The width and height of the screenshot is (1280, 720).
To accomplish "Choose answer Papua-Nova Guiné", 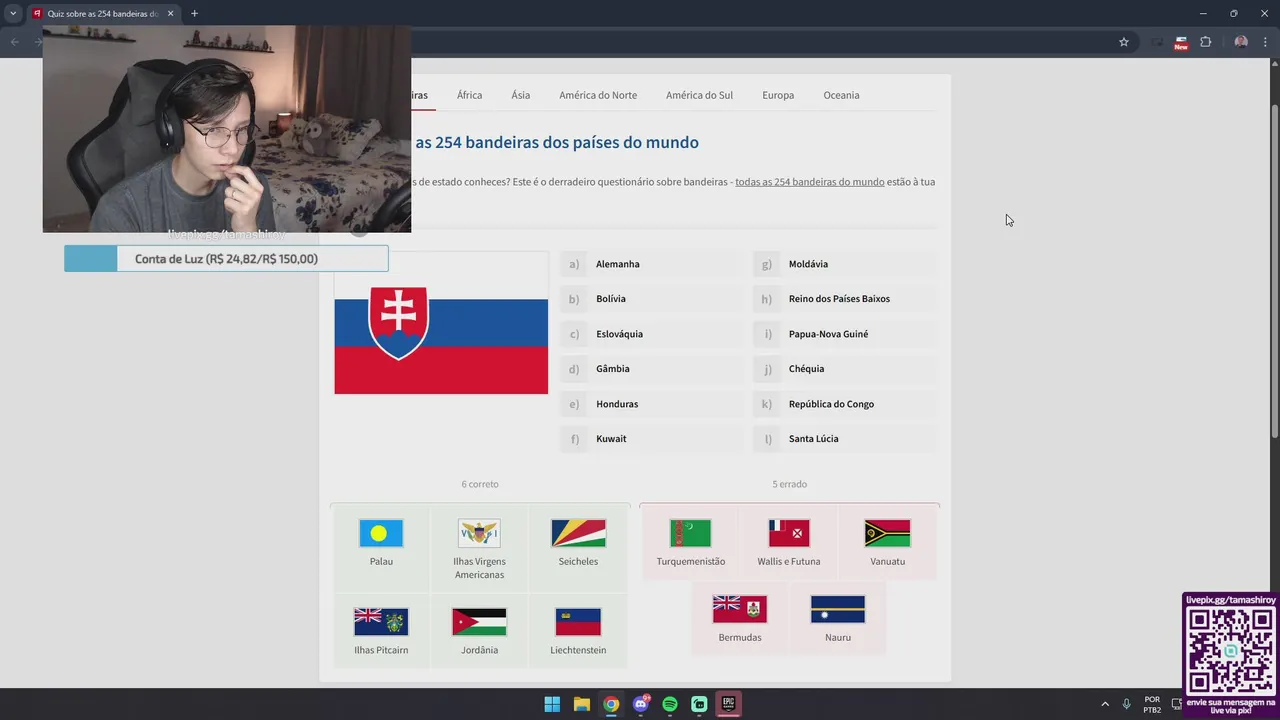I will [845, 334].
